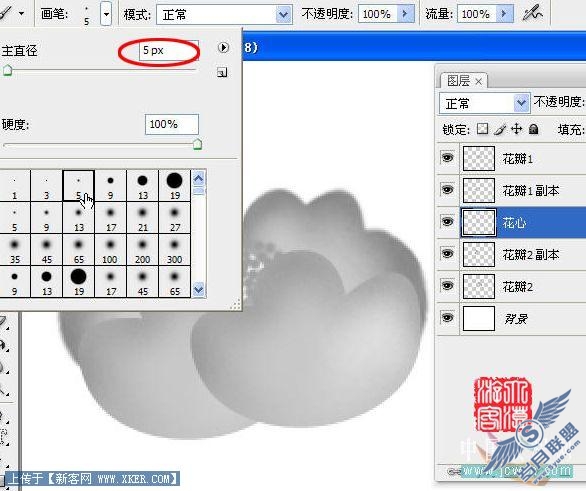This screenshot has width=586, height=491.
Task: Open the 不透明度 slider arrow in options bar
Action: (405, 14)
